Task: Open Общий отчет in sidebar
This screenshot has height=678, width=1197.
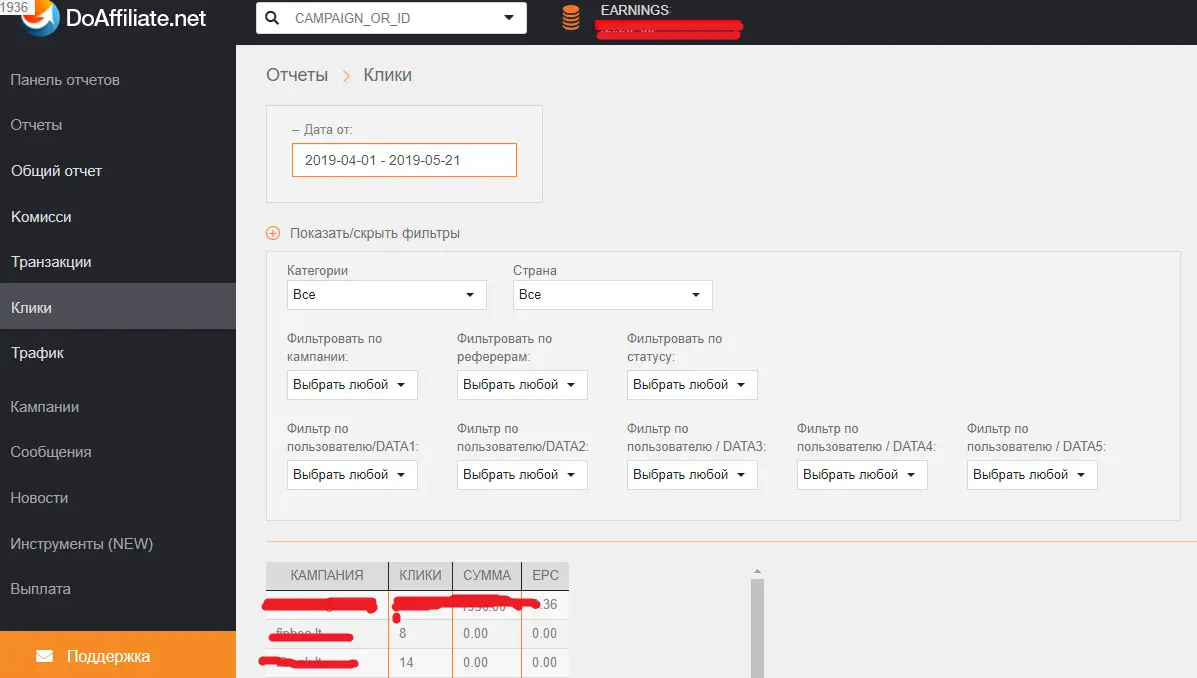Action: click(x=56, y=170)
